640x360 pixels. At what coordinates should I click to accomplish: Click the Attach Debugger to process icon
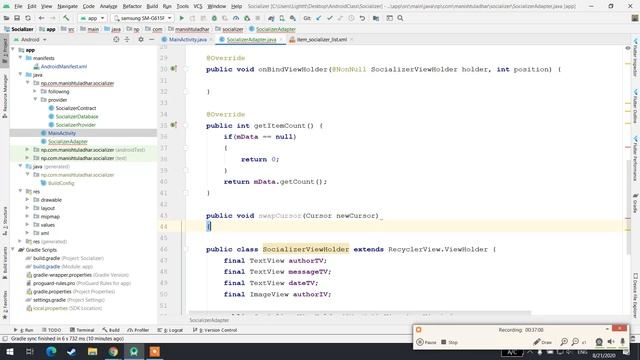tap(247, 18)
